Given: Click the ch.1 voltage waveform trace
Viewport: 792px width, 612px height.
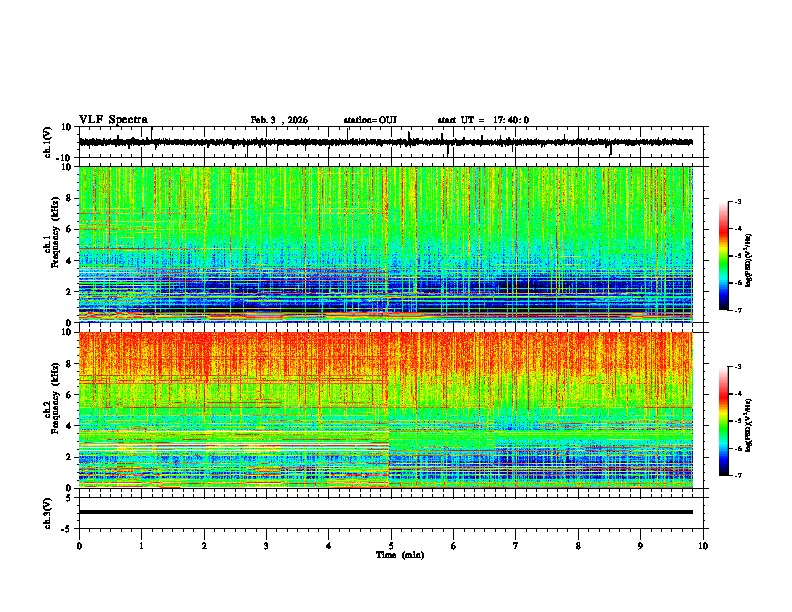Looking at the screenshot, I should point(386,142).
